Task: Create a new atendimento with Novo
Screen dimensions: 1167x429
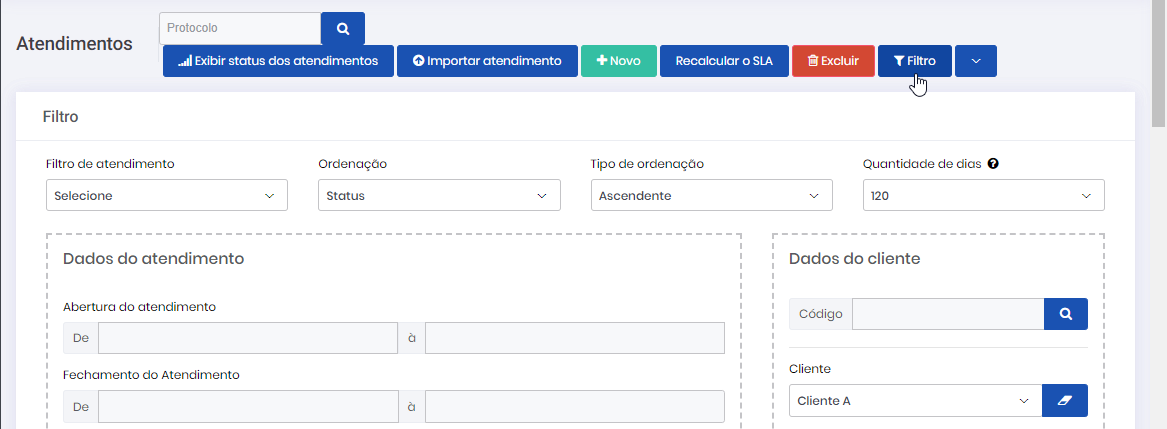Action: point(618,61)
